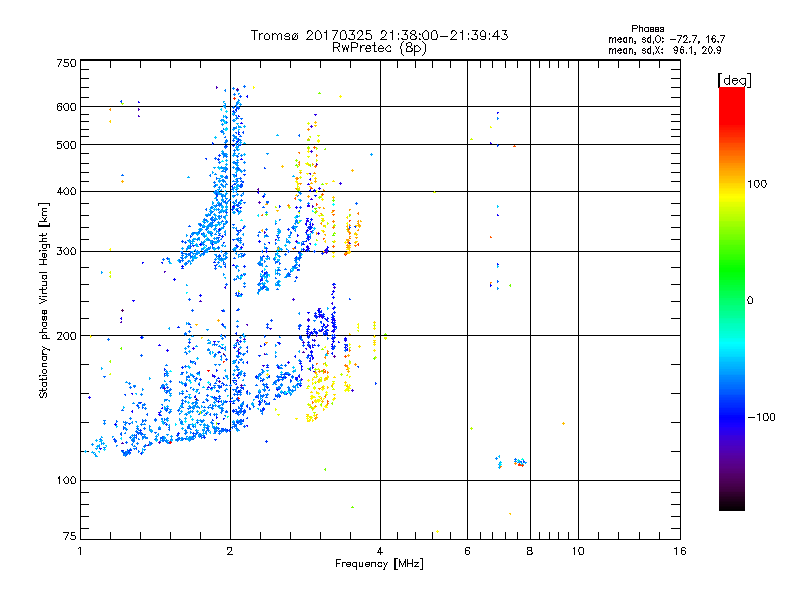
Task: Select the 'mean, sd,X: 96.1, 20.9' line
Action: (664, 50)
